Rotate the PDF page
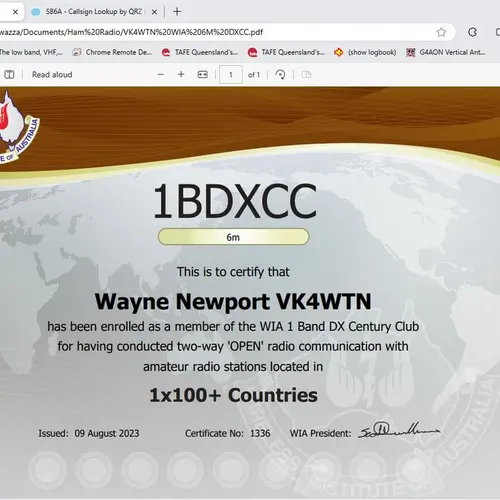The image size is (500, 500). pos(280,75)
